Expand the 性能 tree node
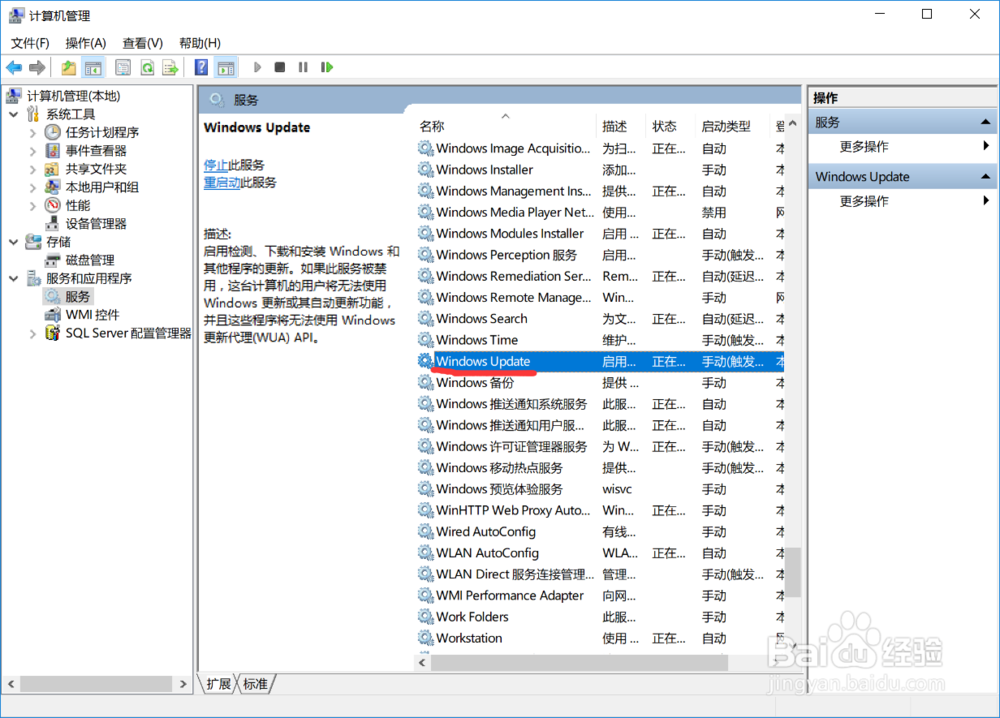The height and width of the screenshot is (718, 1000). pyautogui.click(x=33, y=205)
